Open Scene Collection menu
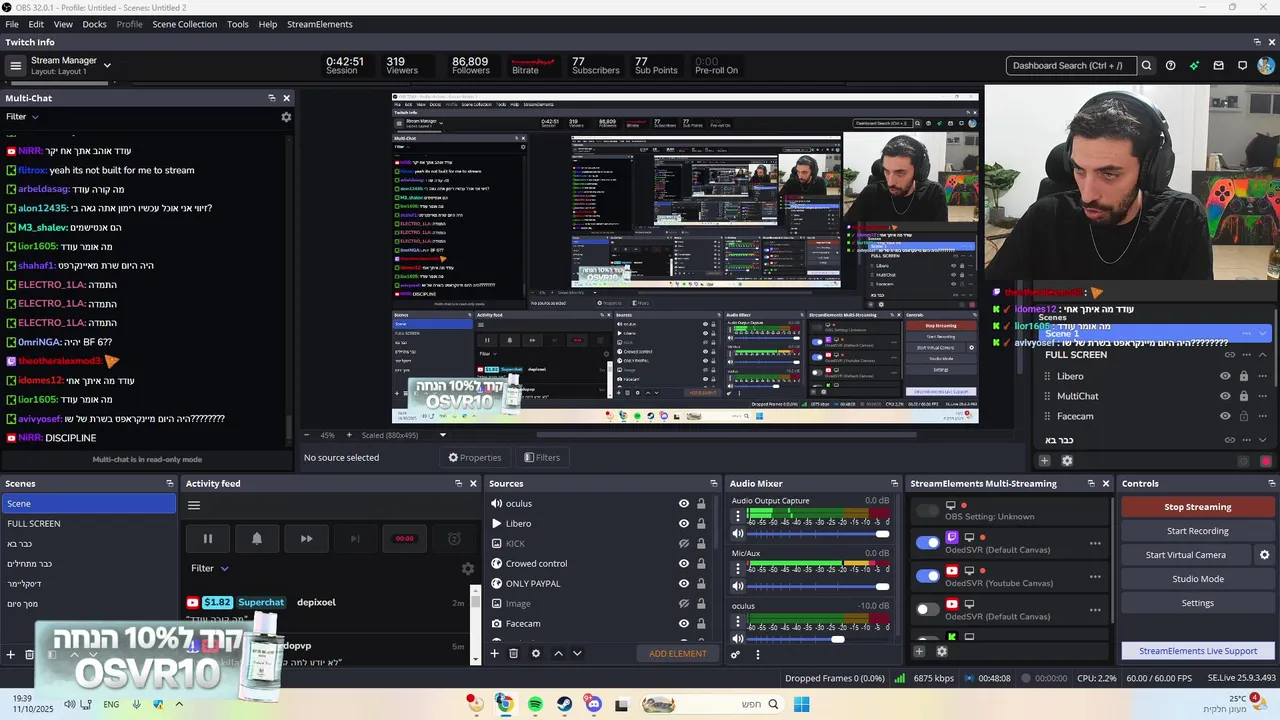Screen dimensions: 1280x720 [184, 24]
